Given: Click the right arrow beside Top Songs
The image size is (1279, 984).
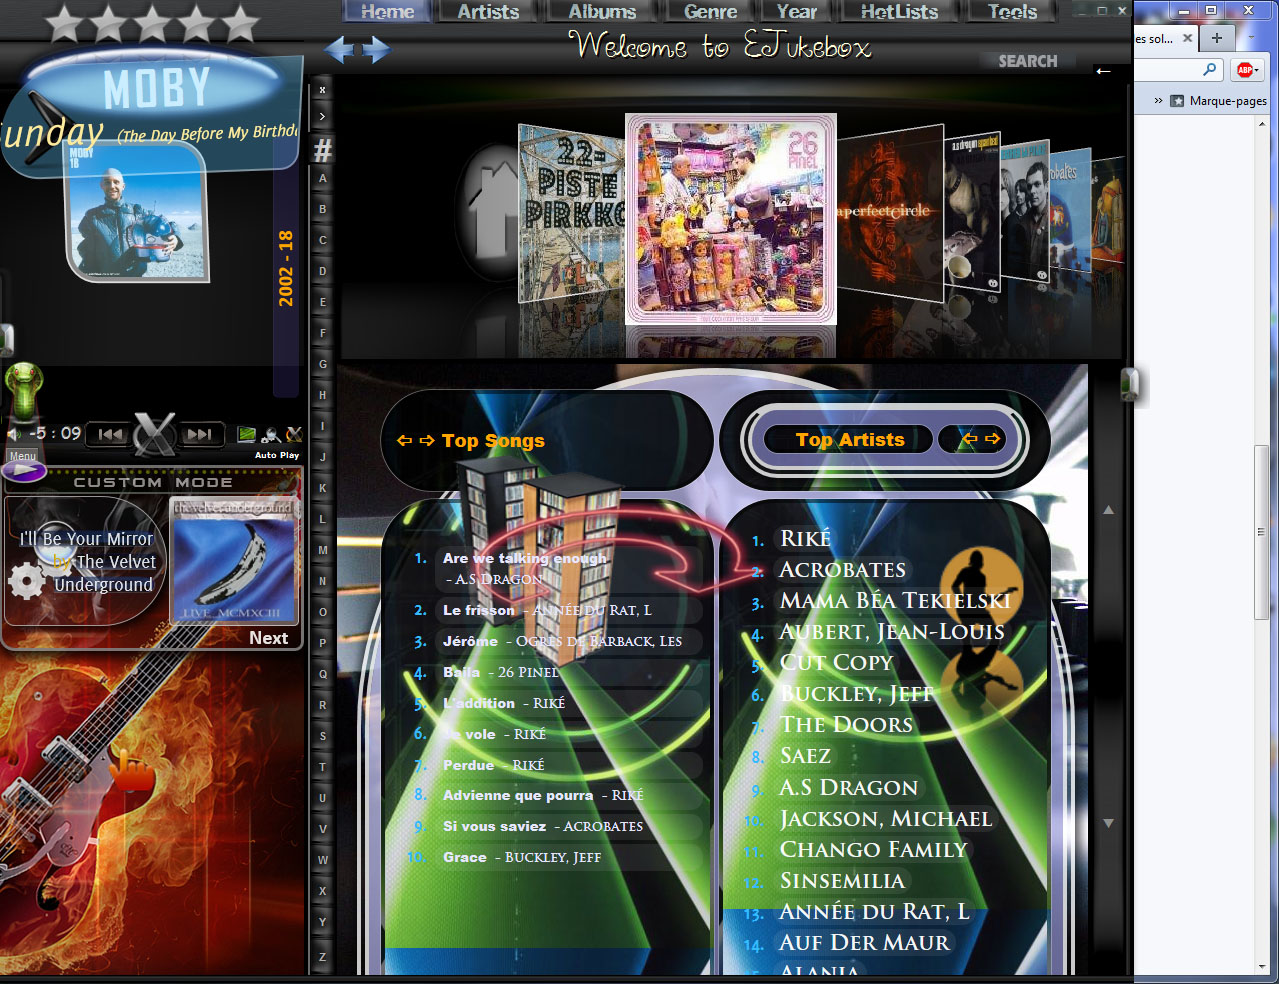Looking at the screenshot, I should point(427,441).
